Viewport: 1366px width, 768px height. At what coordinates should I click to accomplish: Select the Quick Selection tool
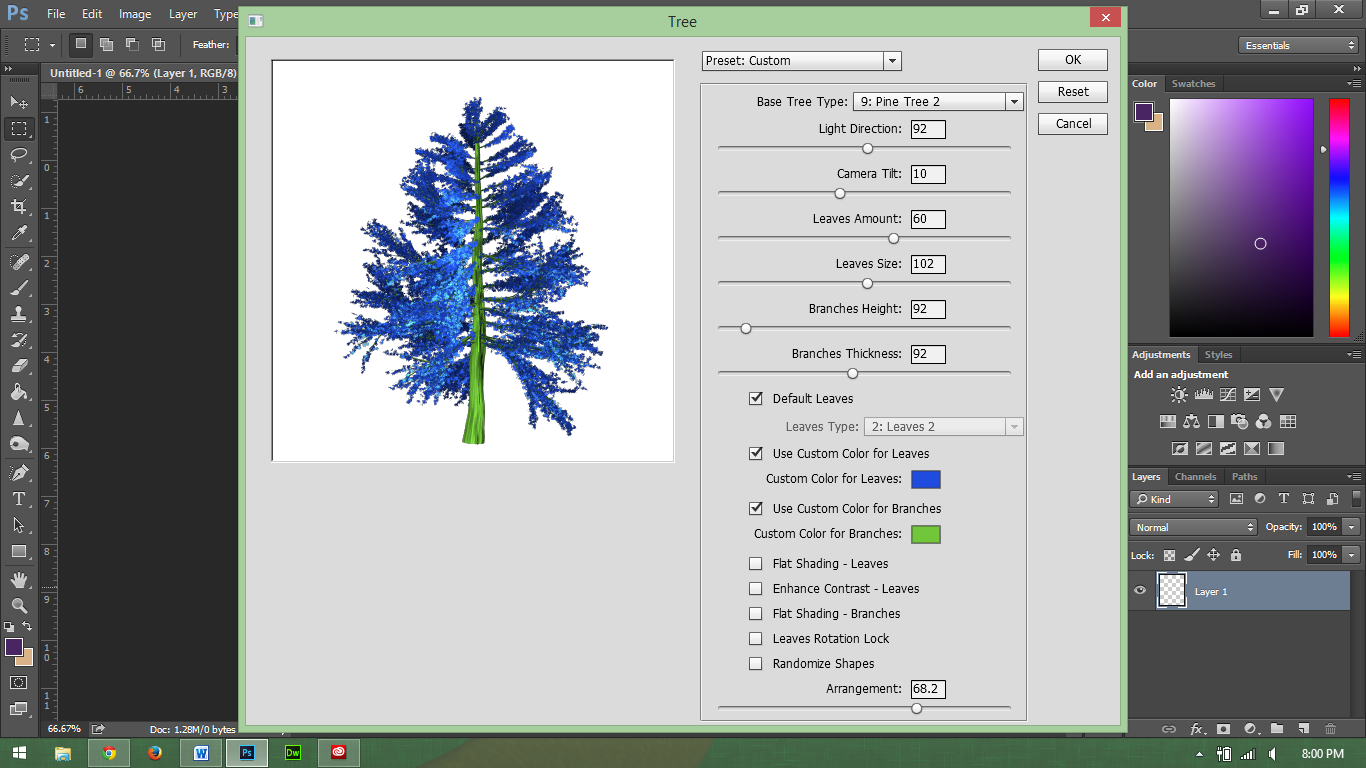pos(18,180)
